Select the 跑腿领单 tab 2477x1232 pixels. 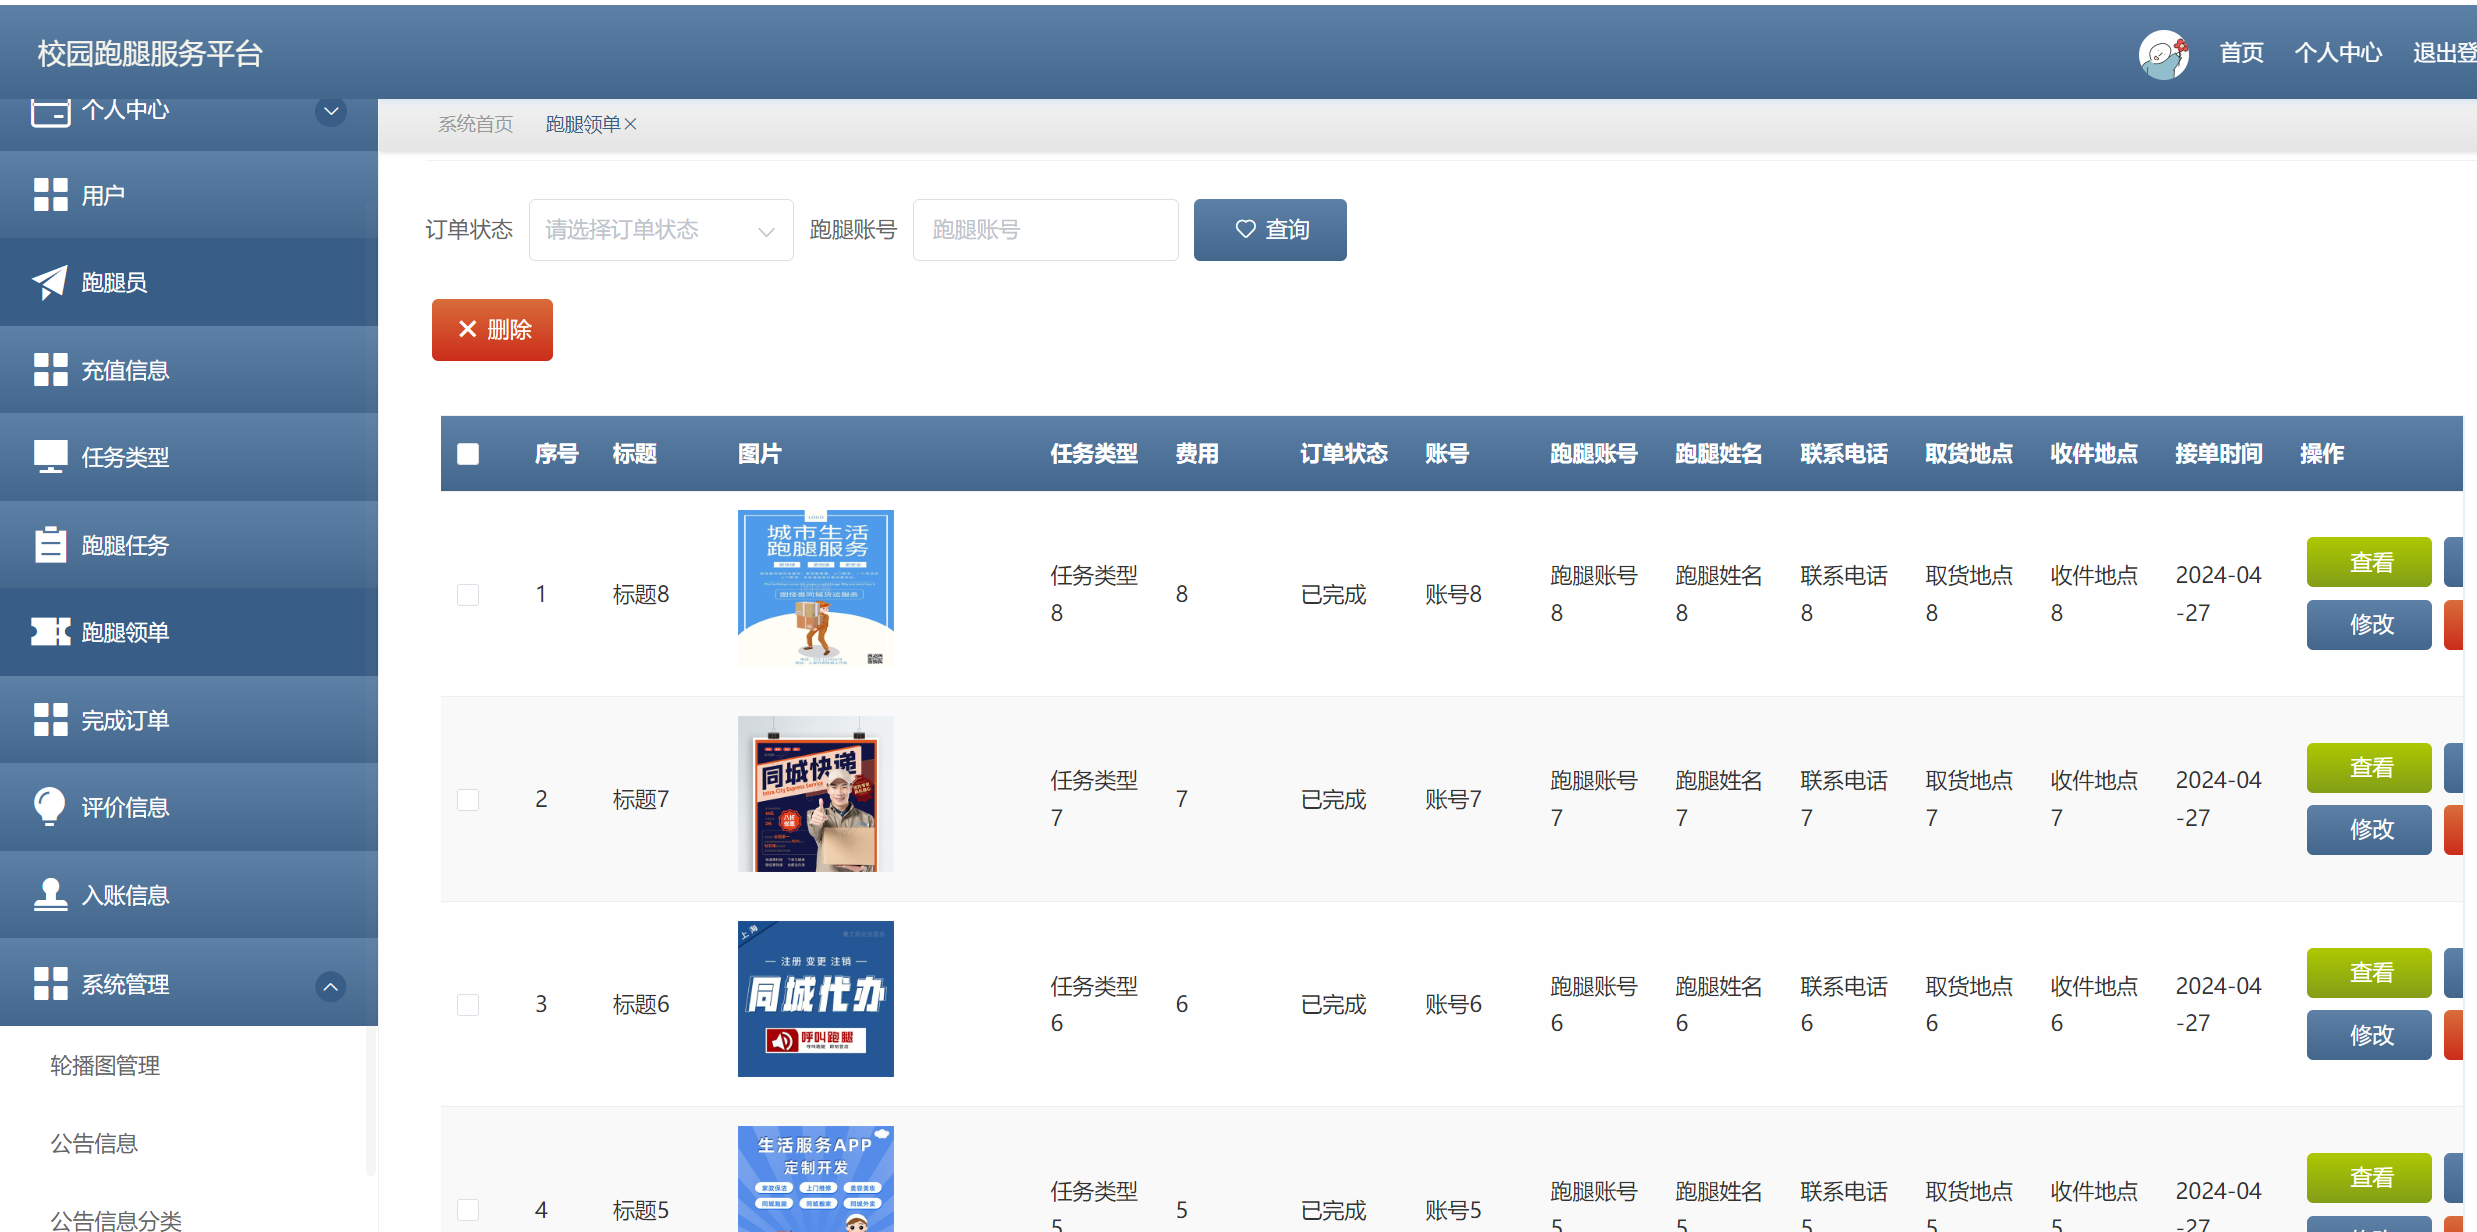[x=583, y=124]
